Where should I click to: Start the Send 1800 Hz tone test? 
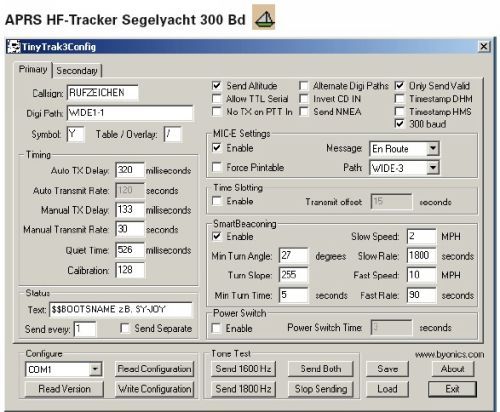pos(243,389)
